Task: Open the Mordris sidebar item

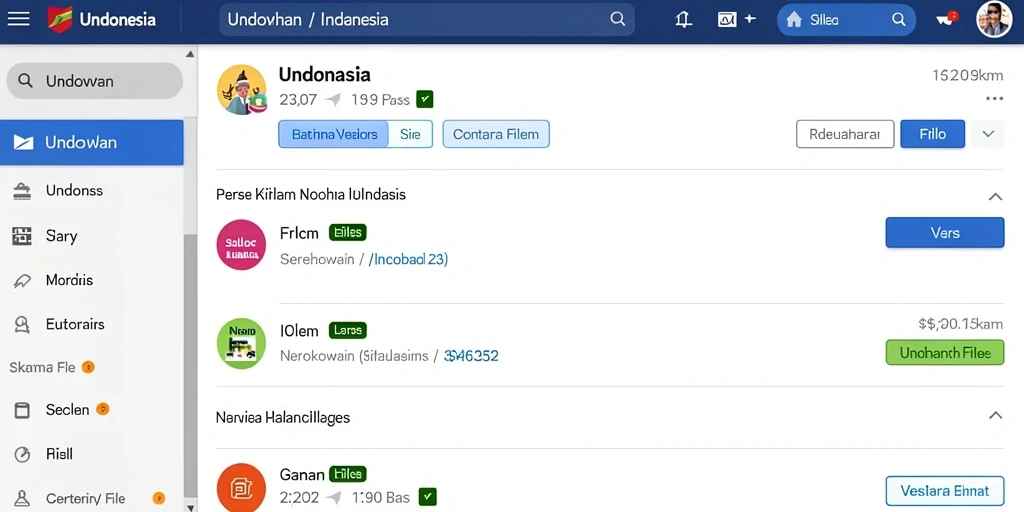Action: [x=91, y=281]
